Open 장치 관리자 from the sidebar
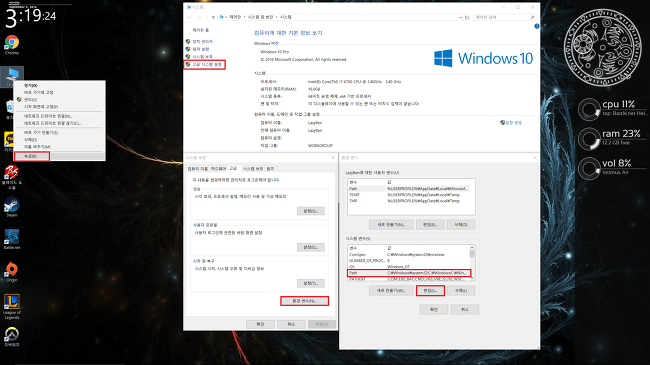This screenshot has height=365, width=650. pyautogui.click(x=202, y=41)
